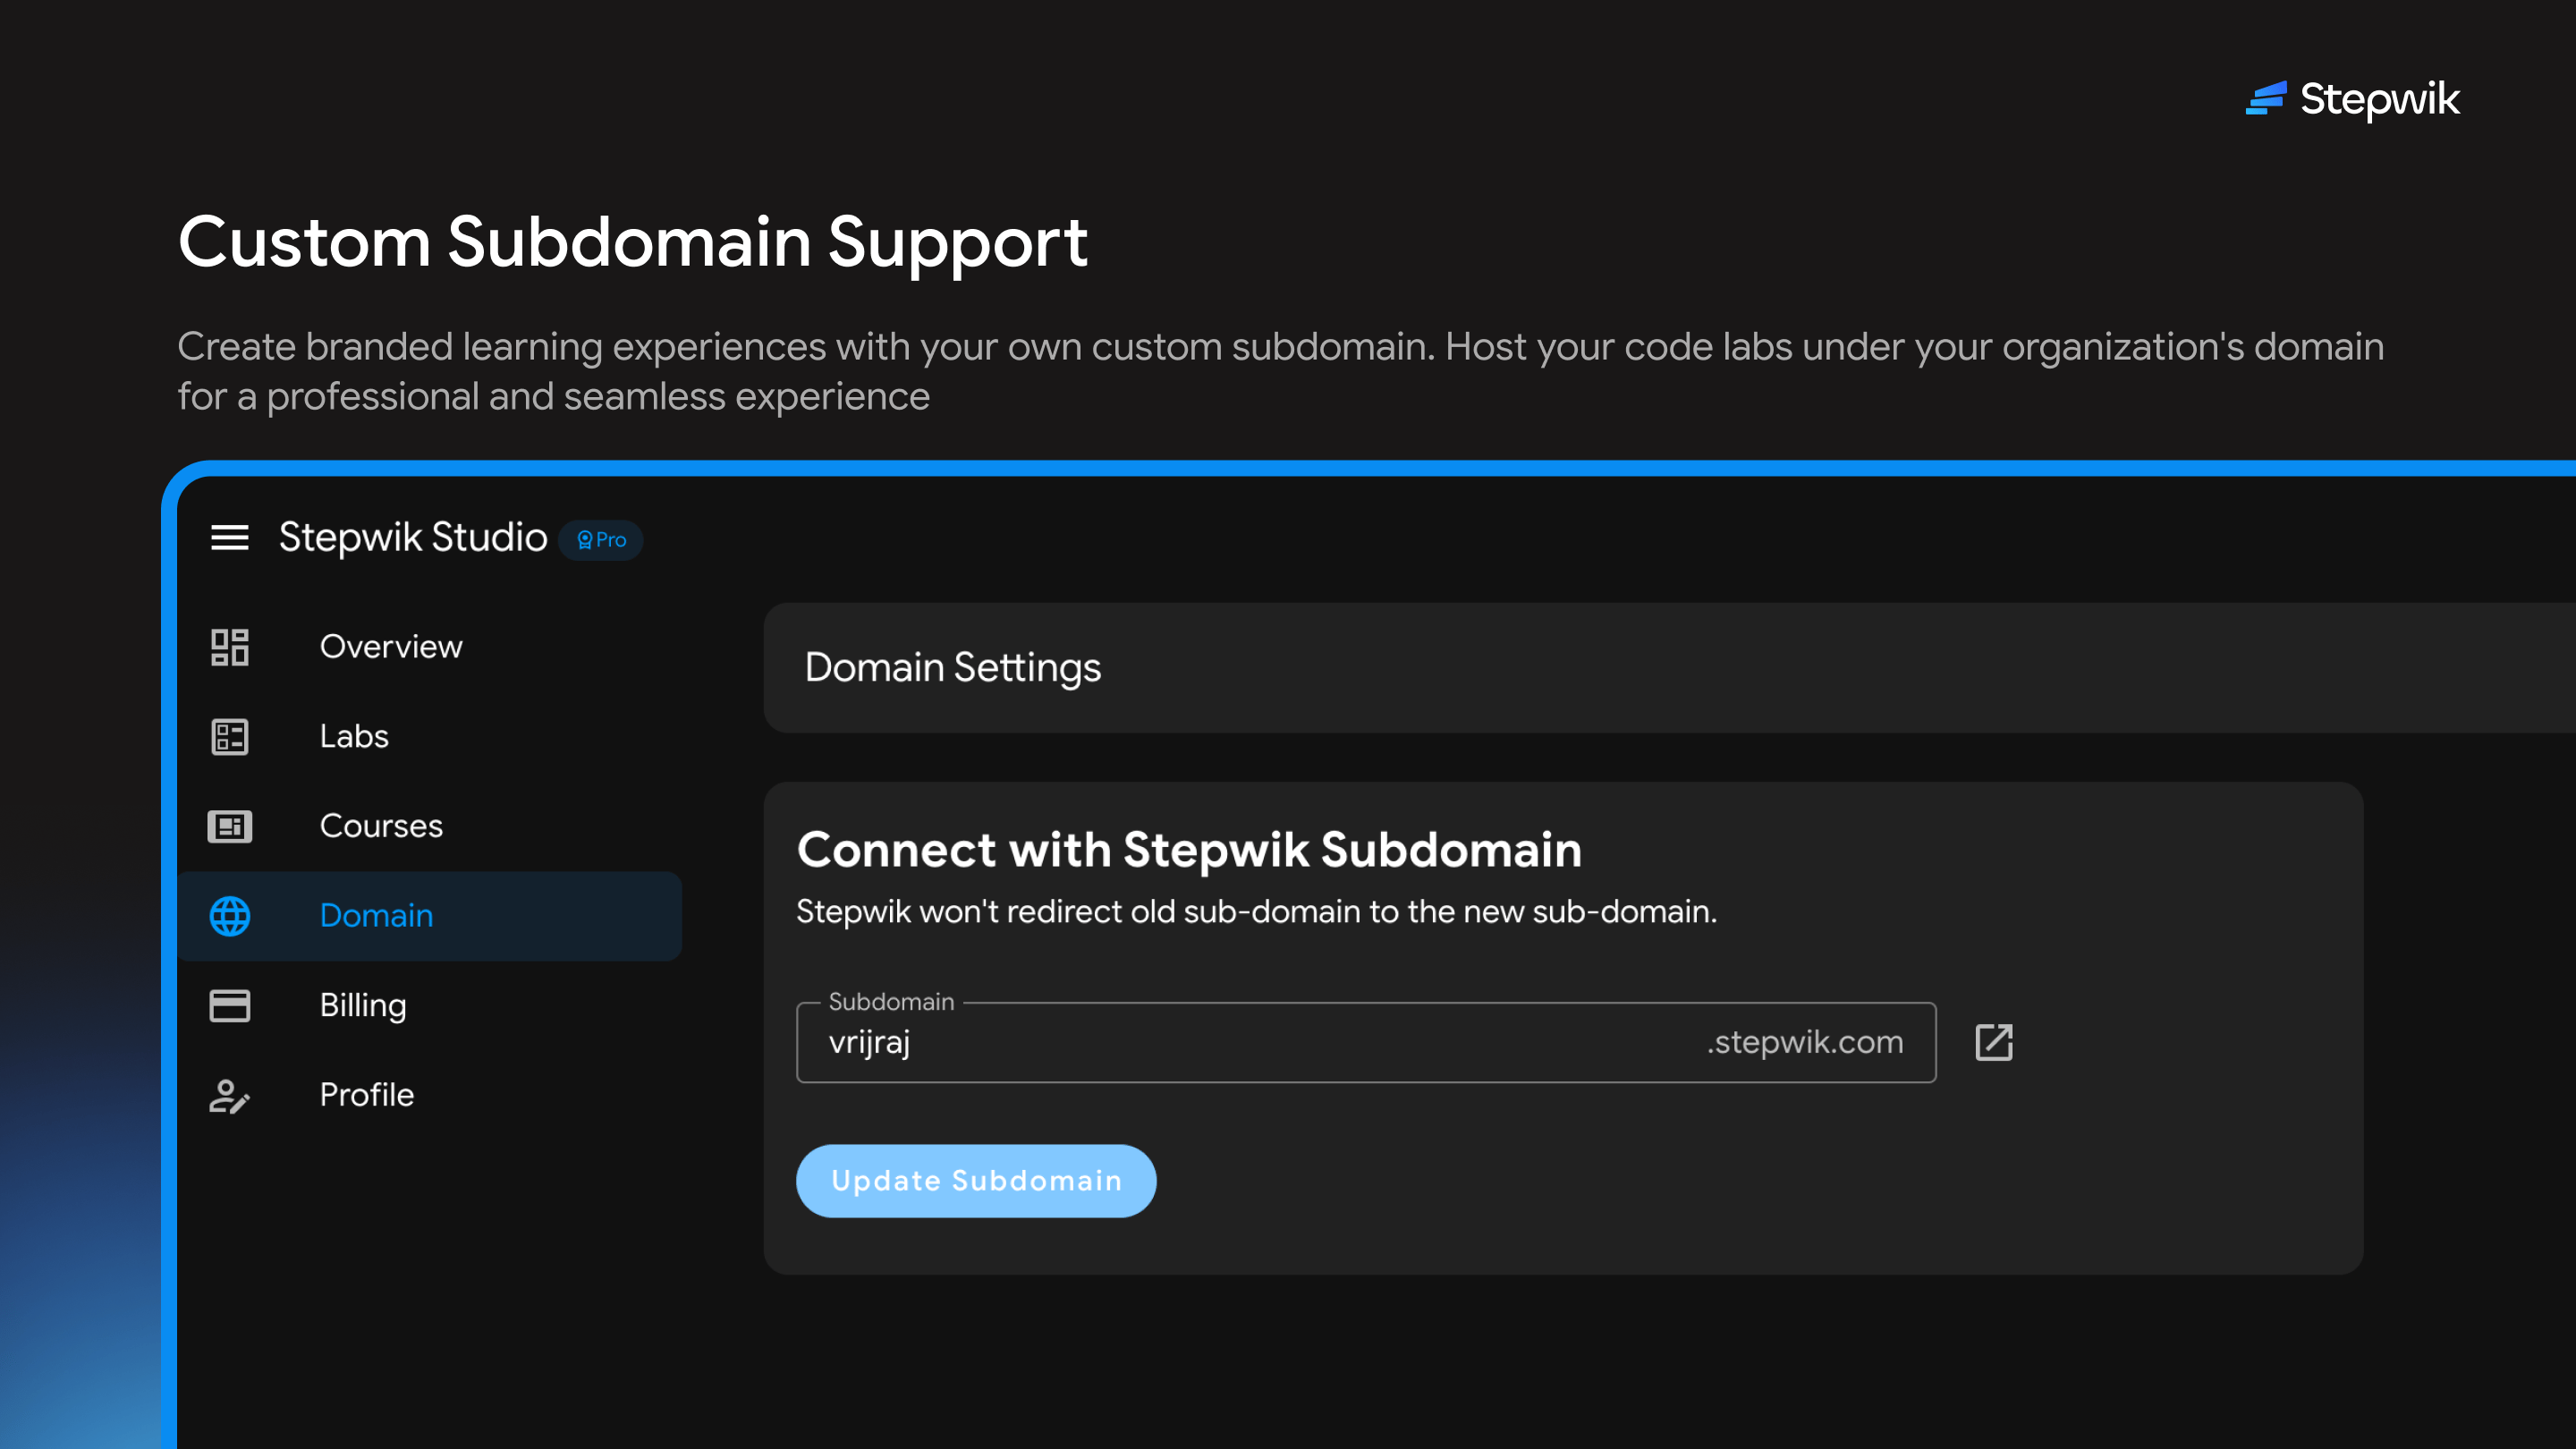The image size is (2576, 1449).
Task: Go to Overview menu item
Action: coord(390,647)
